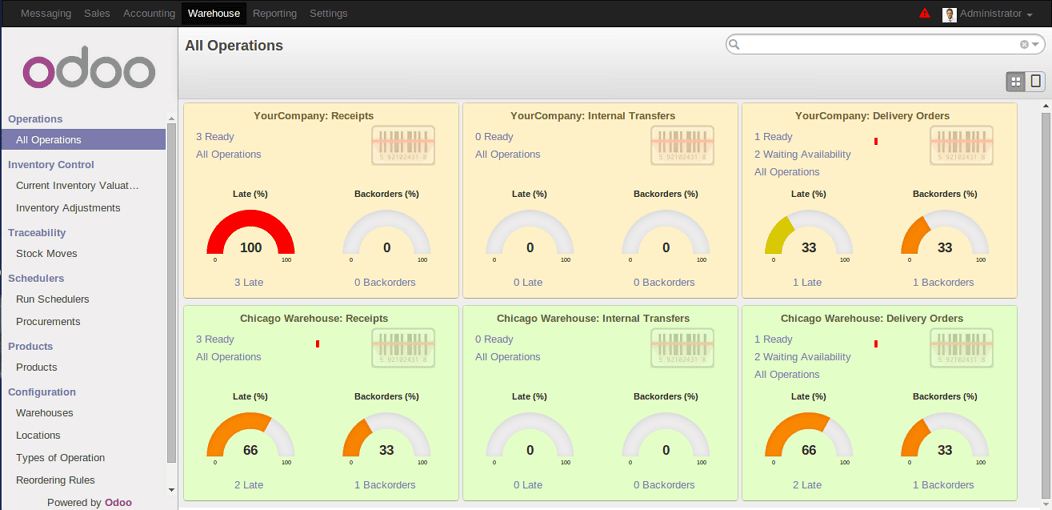
Task: Select Inventory Adjustments in sidebar
Action: pos(68,208)
